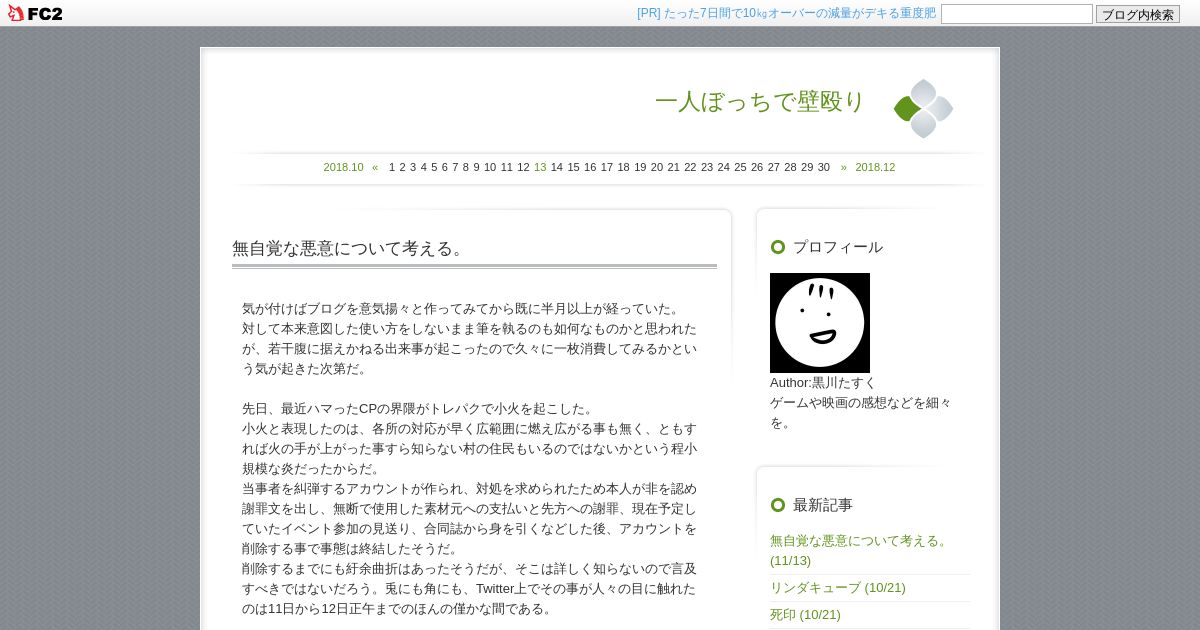Click the 最新記事 section heading
The image size is (1200, 630).
tap(823, 505)
